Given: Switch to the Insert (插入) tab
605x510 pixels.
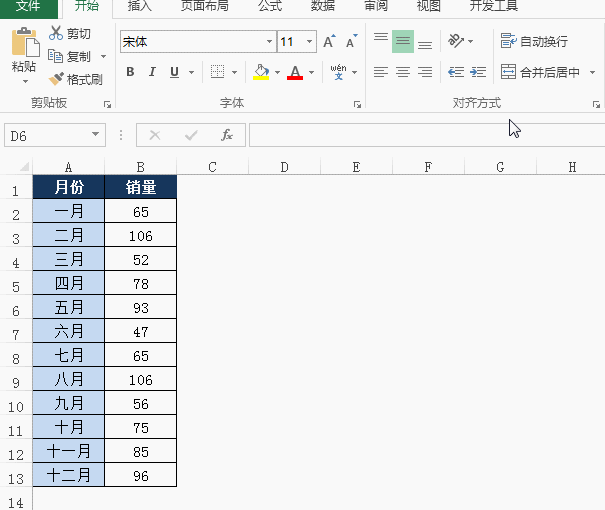Looking at the screenshot, I should click(x=140, y=6).
